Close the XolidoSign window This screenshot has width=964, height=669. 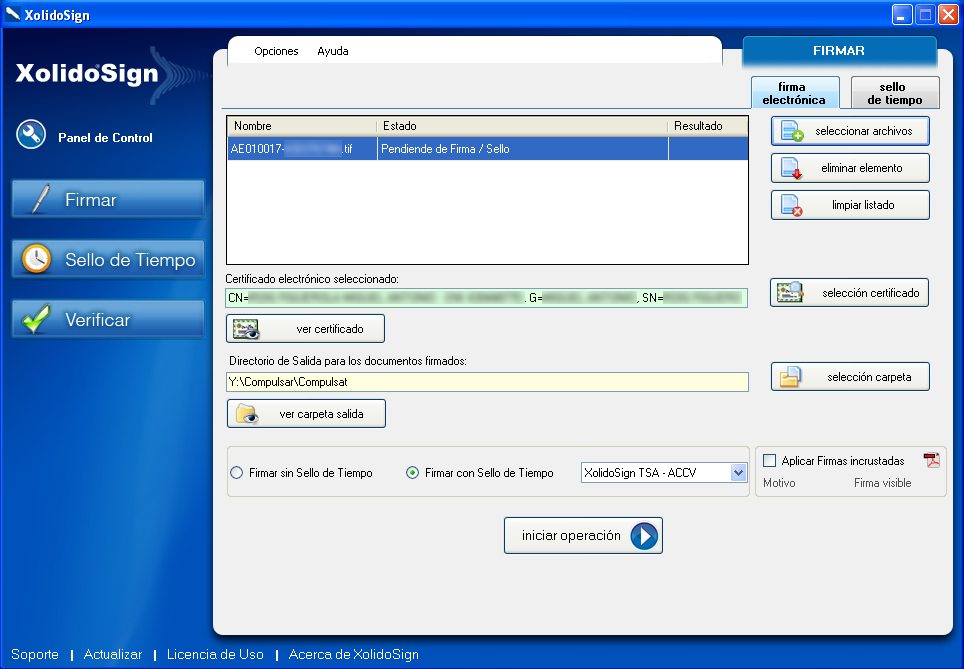(948, 15)
